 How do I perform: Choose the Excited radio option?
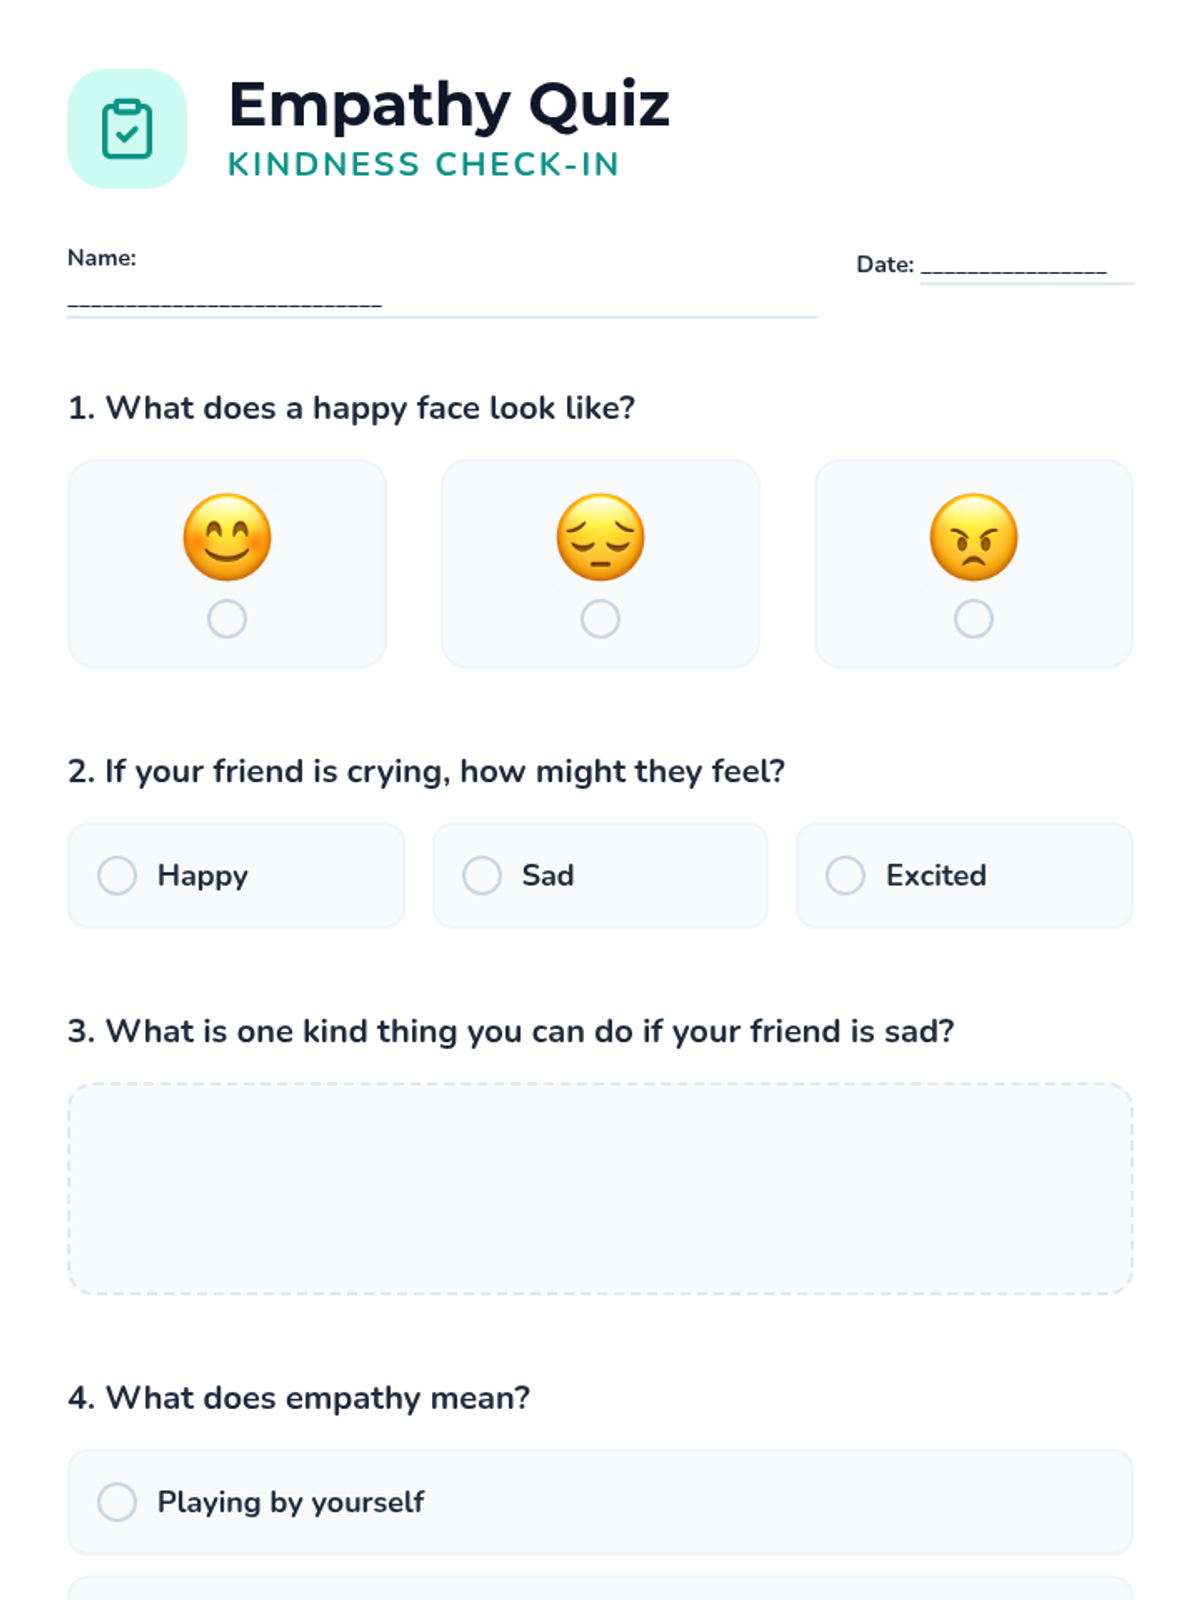[845, 875]
